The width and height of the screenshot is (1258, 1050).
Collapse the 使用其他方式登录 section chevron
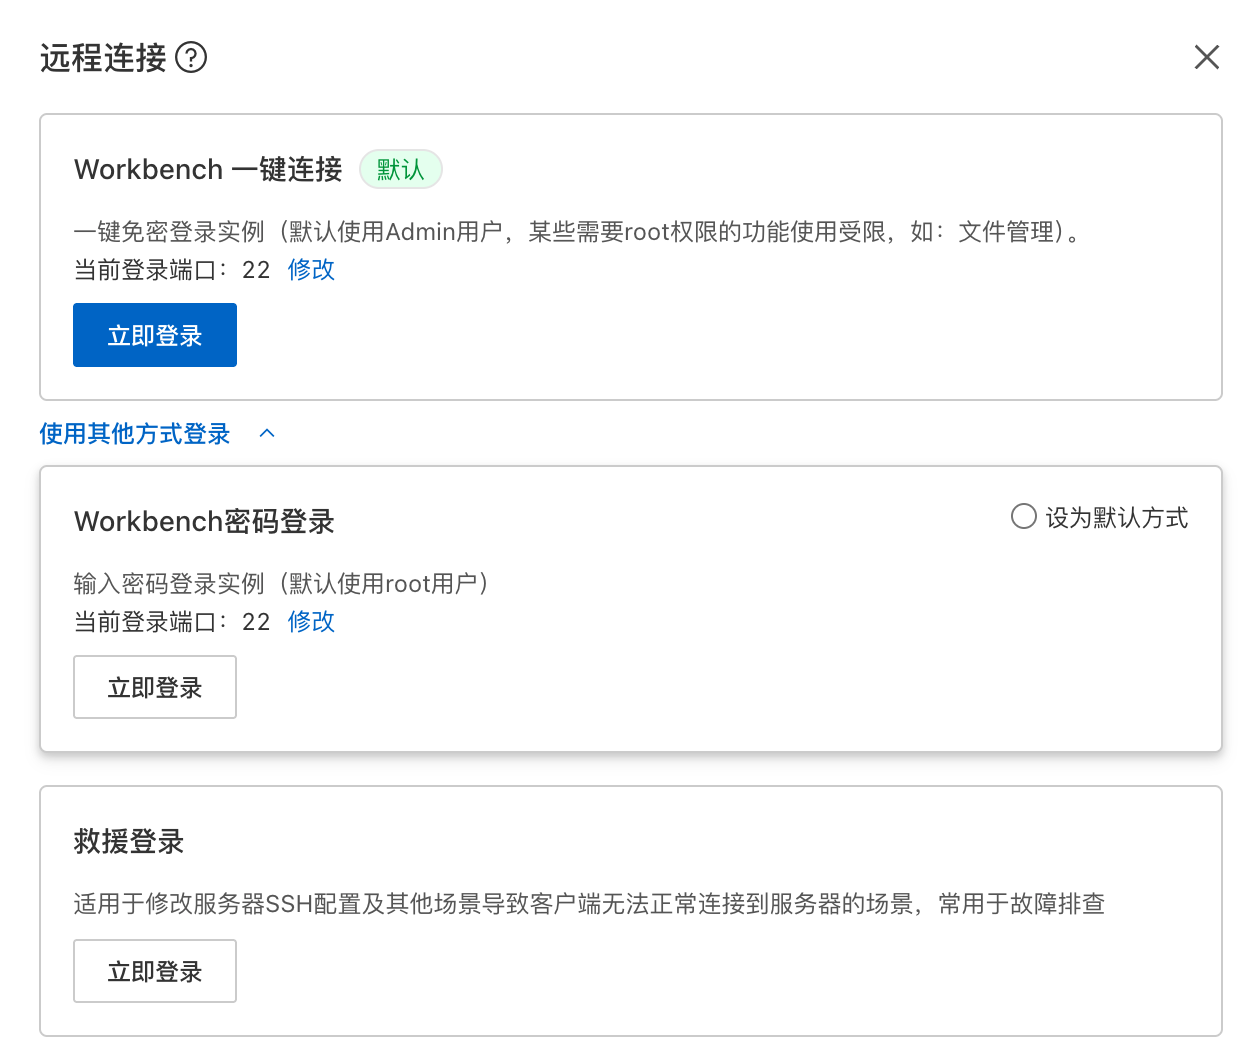click(266, 433)
